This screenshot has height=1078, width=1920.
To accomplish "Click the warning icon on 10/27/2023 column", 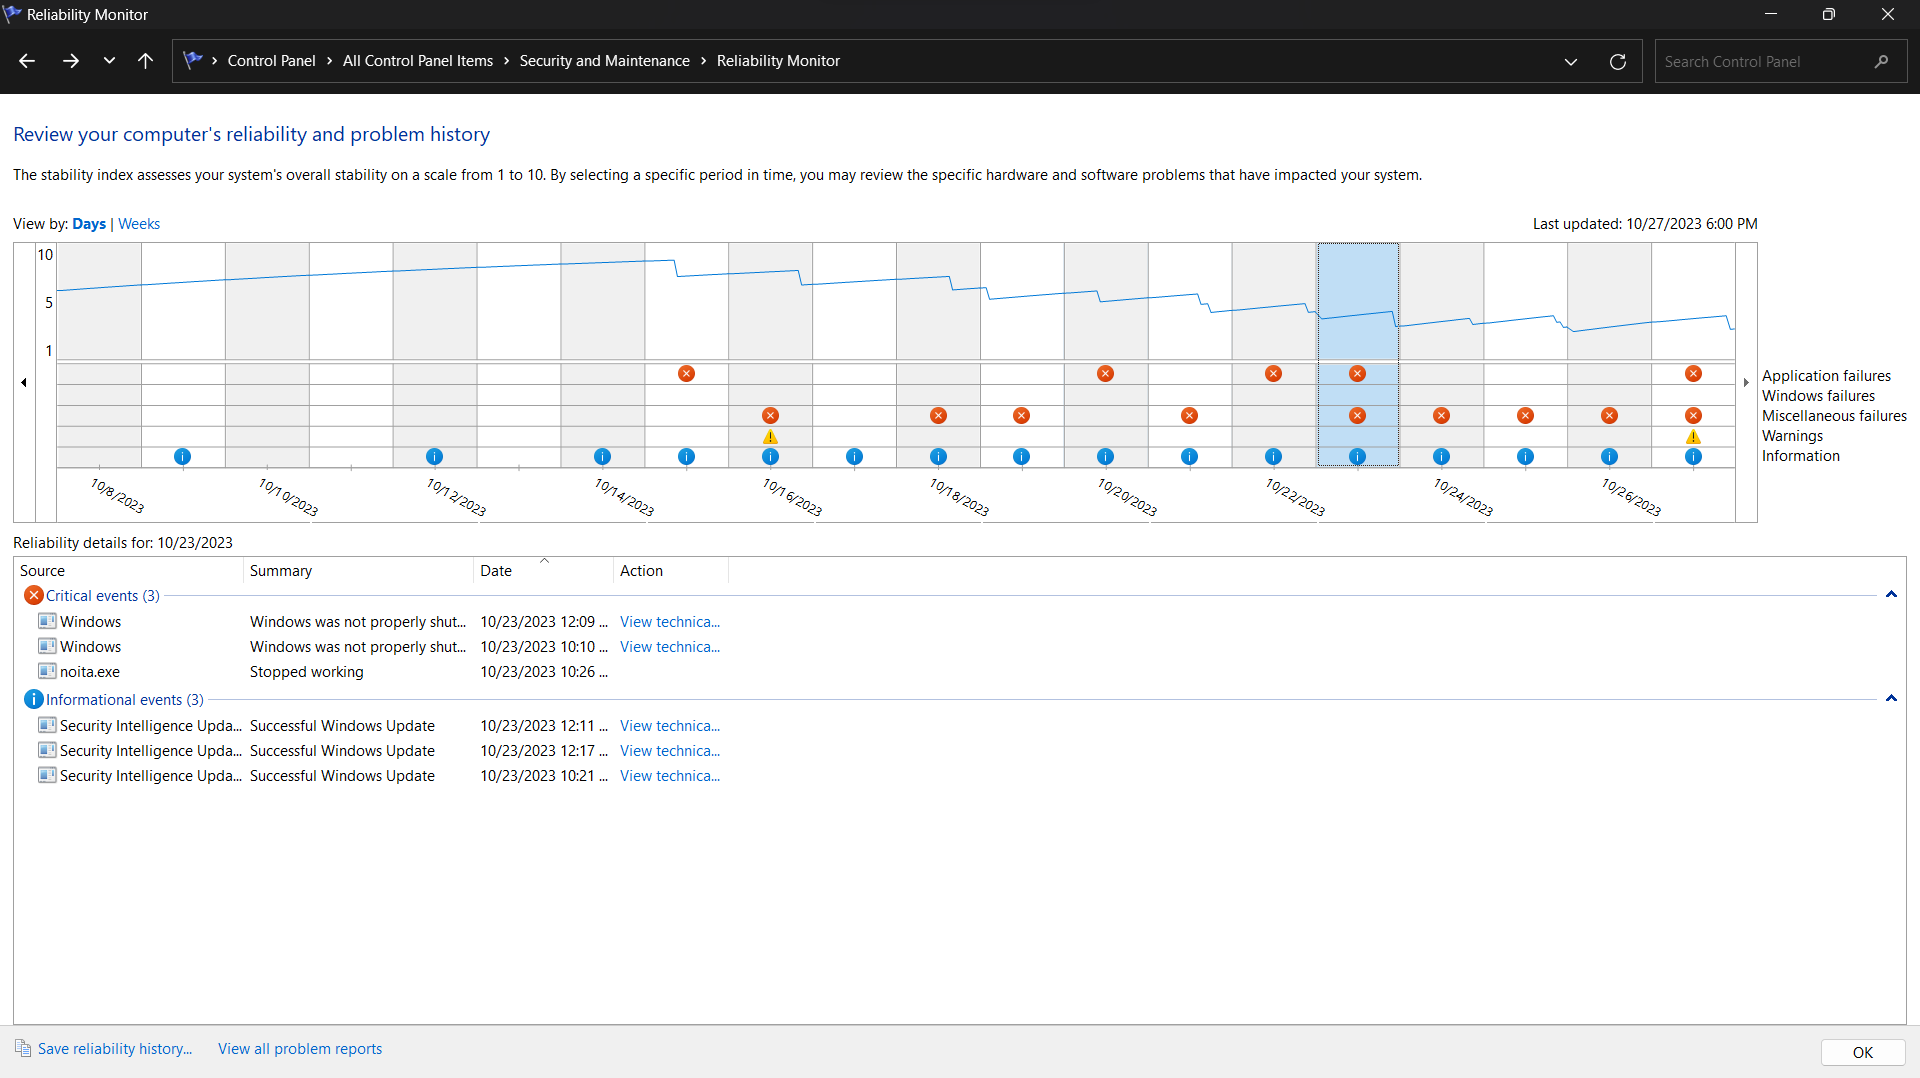I will click(x=1693, y=437).
